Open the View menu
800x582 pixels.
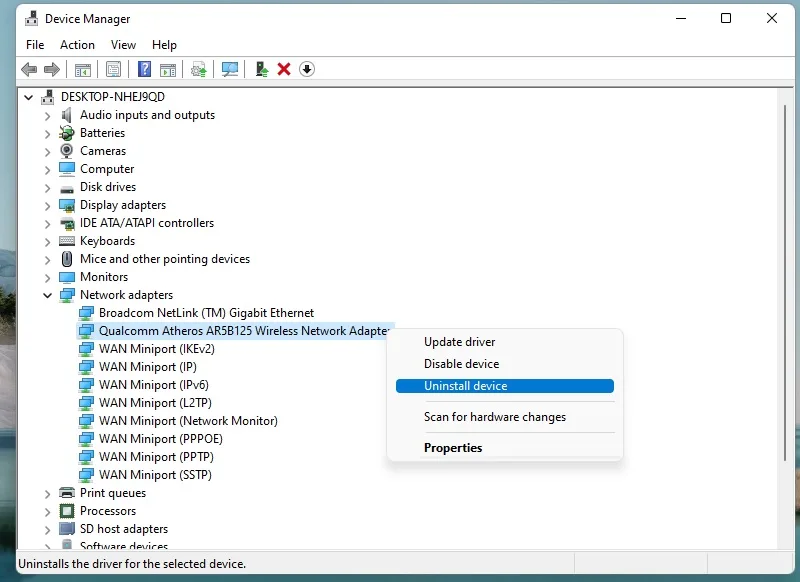[123, 45]
